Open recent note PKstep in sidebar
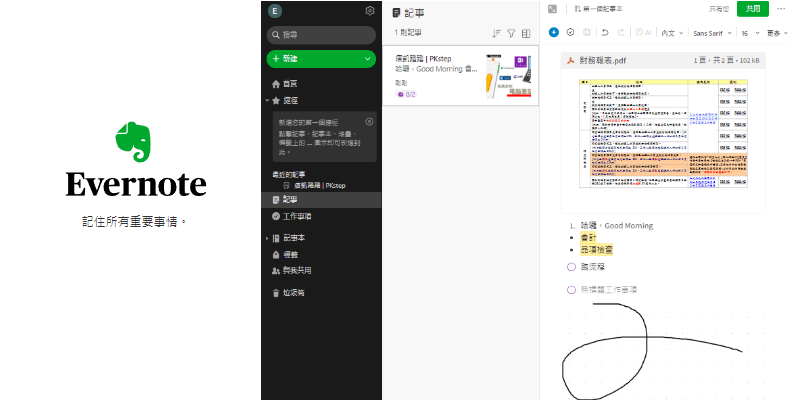The height and width of the screenshot is (400, 800). [x=315, y=185]
